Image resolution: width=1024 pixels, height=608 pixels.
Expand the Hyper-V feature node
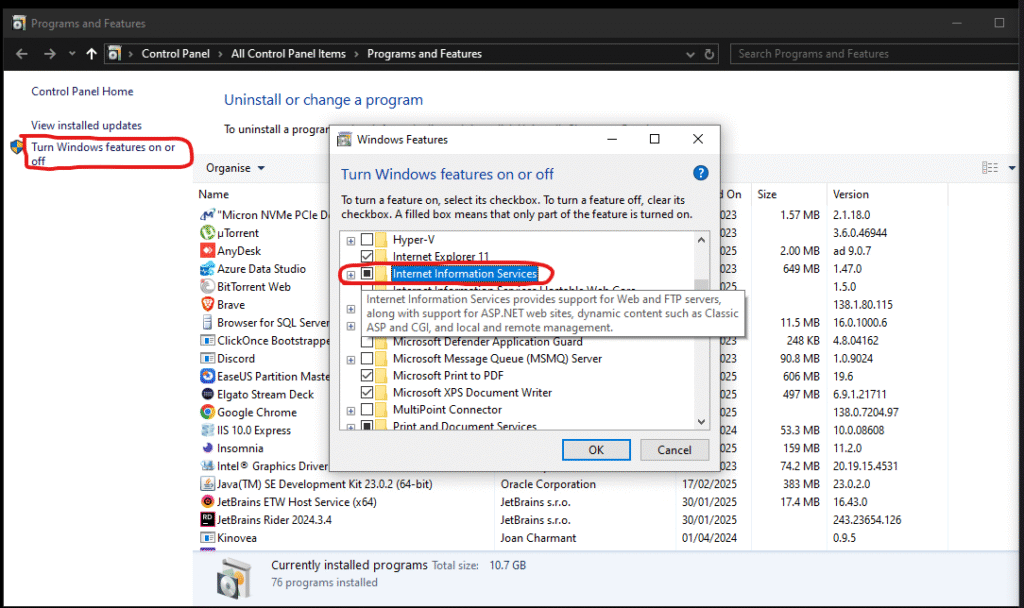tap(351, 241)
